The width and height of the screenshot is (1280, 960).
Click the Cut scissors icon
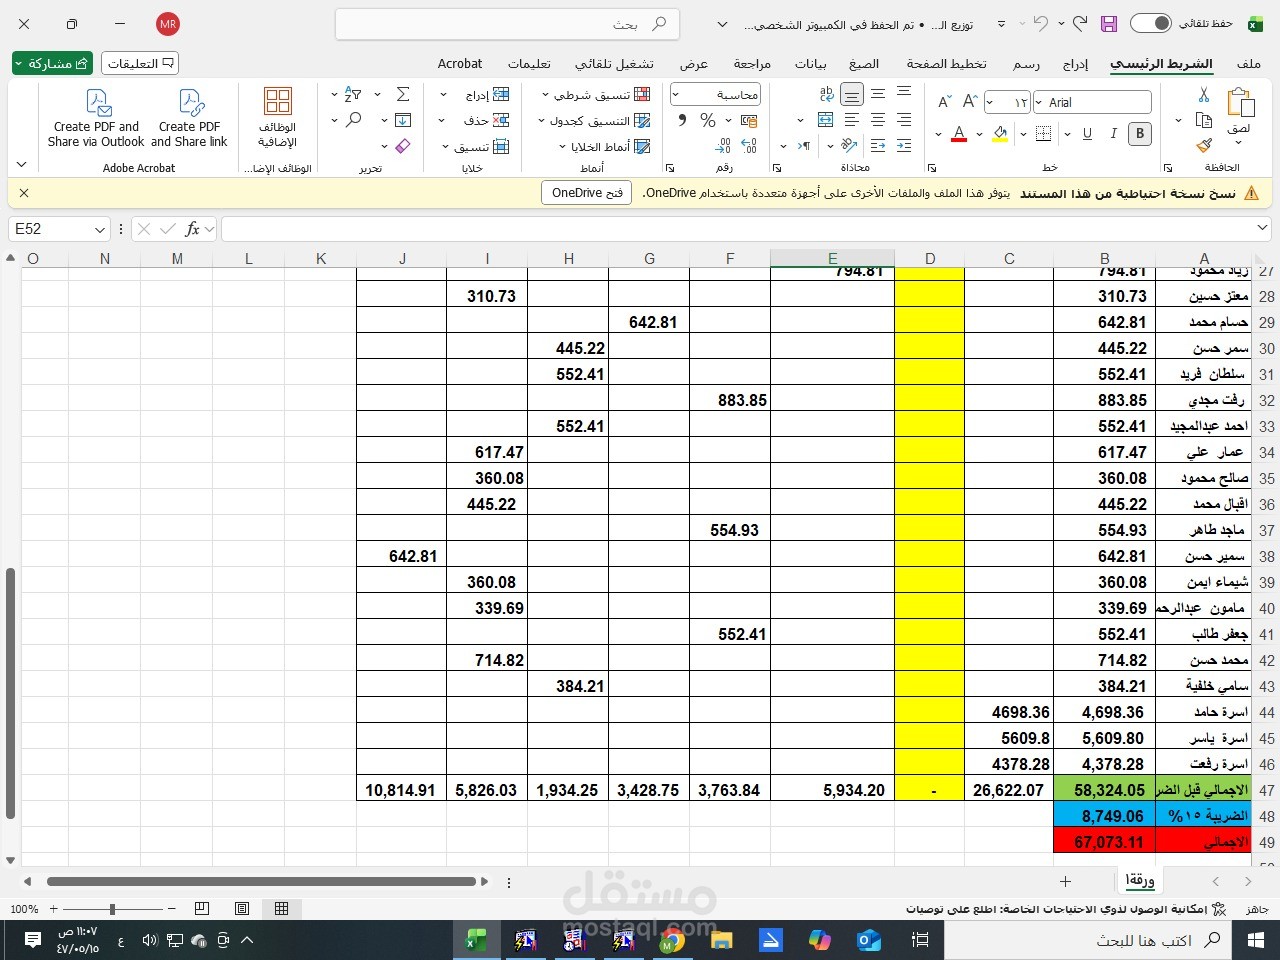pos(1204,95)
